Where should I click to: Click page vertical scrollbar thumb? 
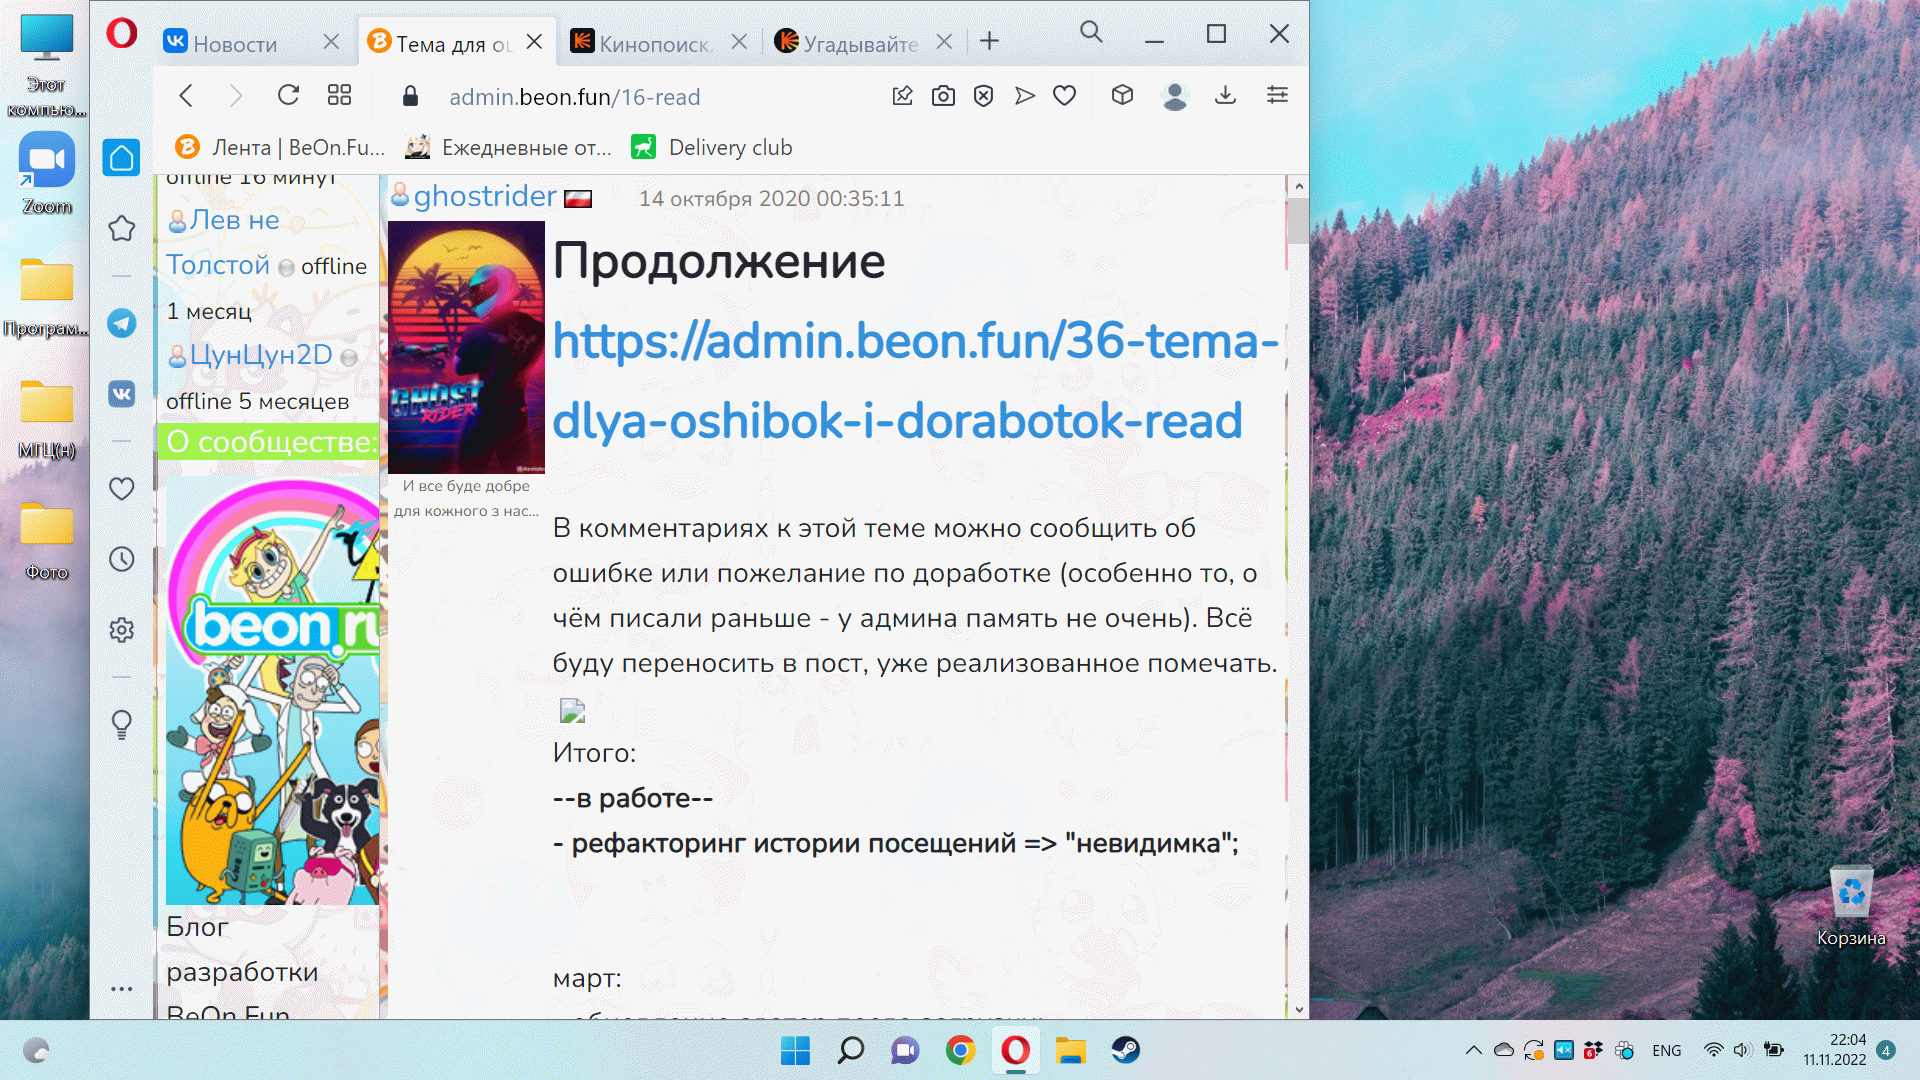pos(1298,222)
